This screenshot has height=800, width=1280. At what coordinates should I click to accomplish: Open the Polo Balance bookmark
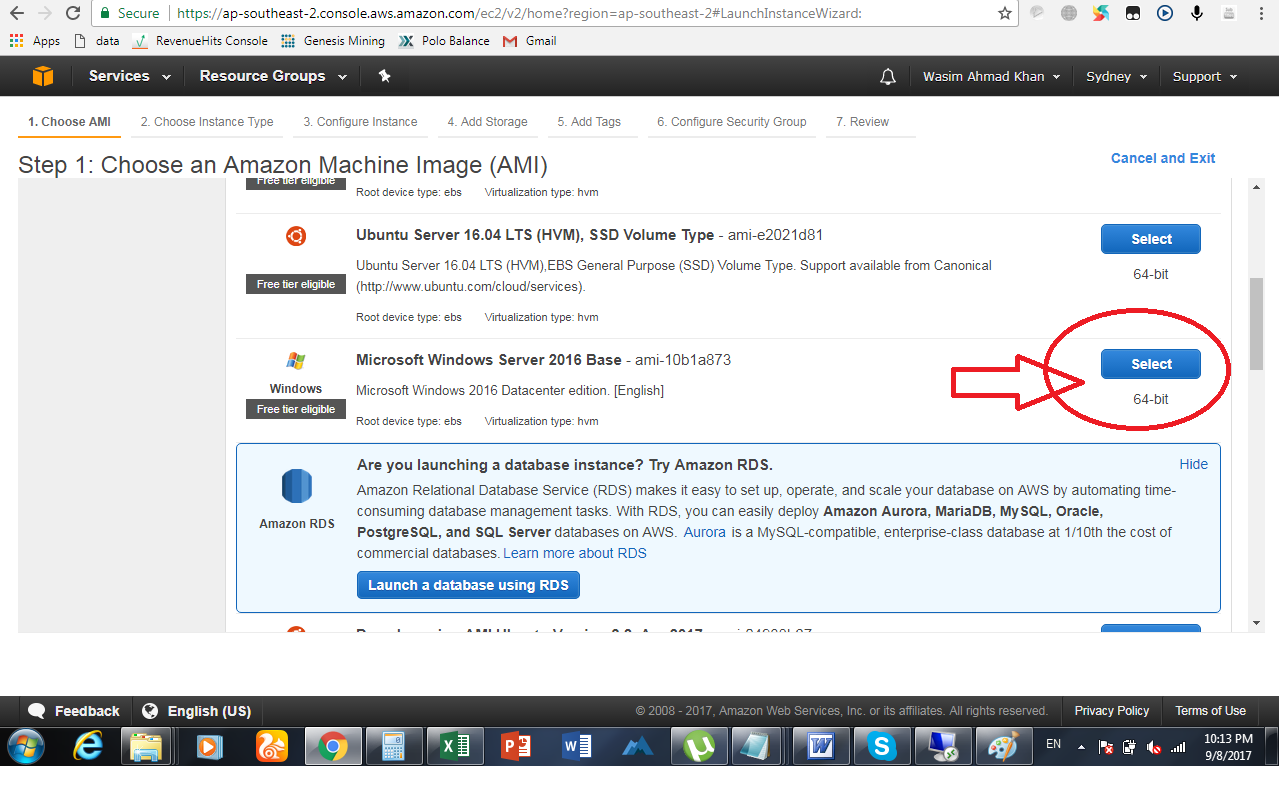click(443, 41)
